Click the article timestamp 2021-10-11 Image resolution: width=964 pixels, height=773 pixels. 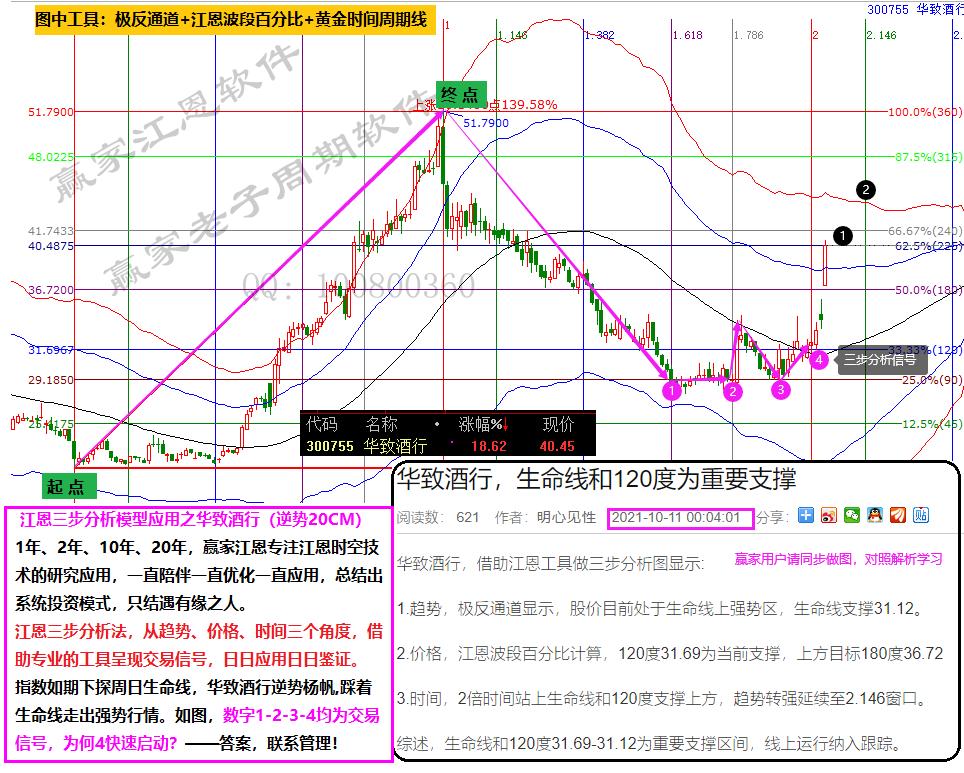[674, 517]
